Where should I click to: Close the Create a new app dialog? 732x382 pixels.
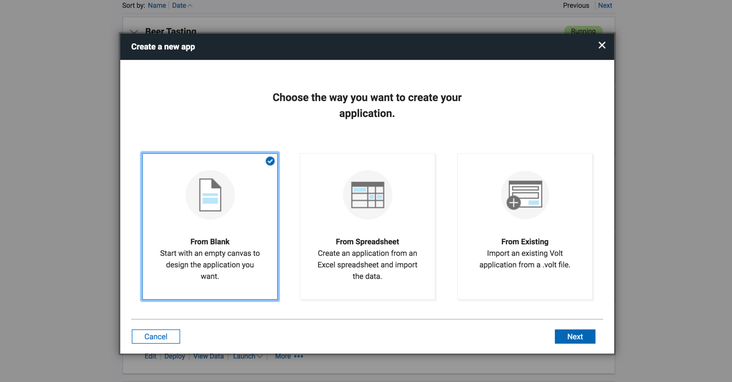(x=602, y=45)
